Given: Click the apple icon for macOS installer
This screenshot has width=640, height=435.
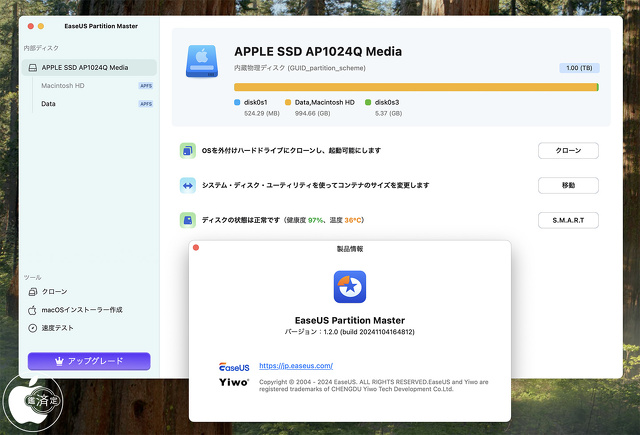Looking at the screenshot, I should 32,310.
